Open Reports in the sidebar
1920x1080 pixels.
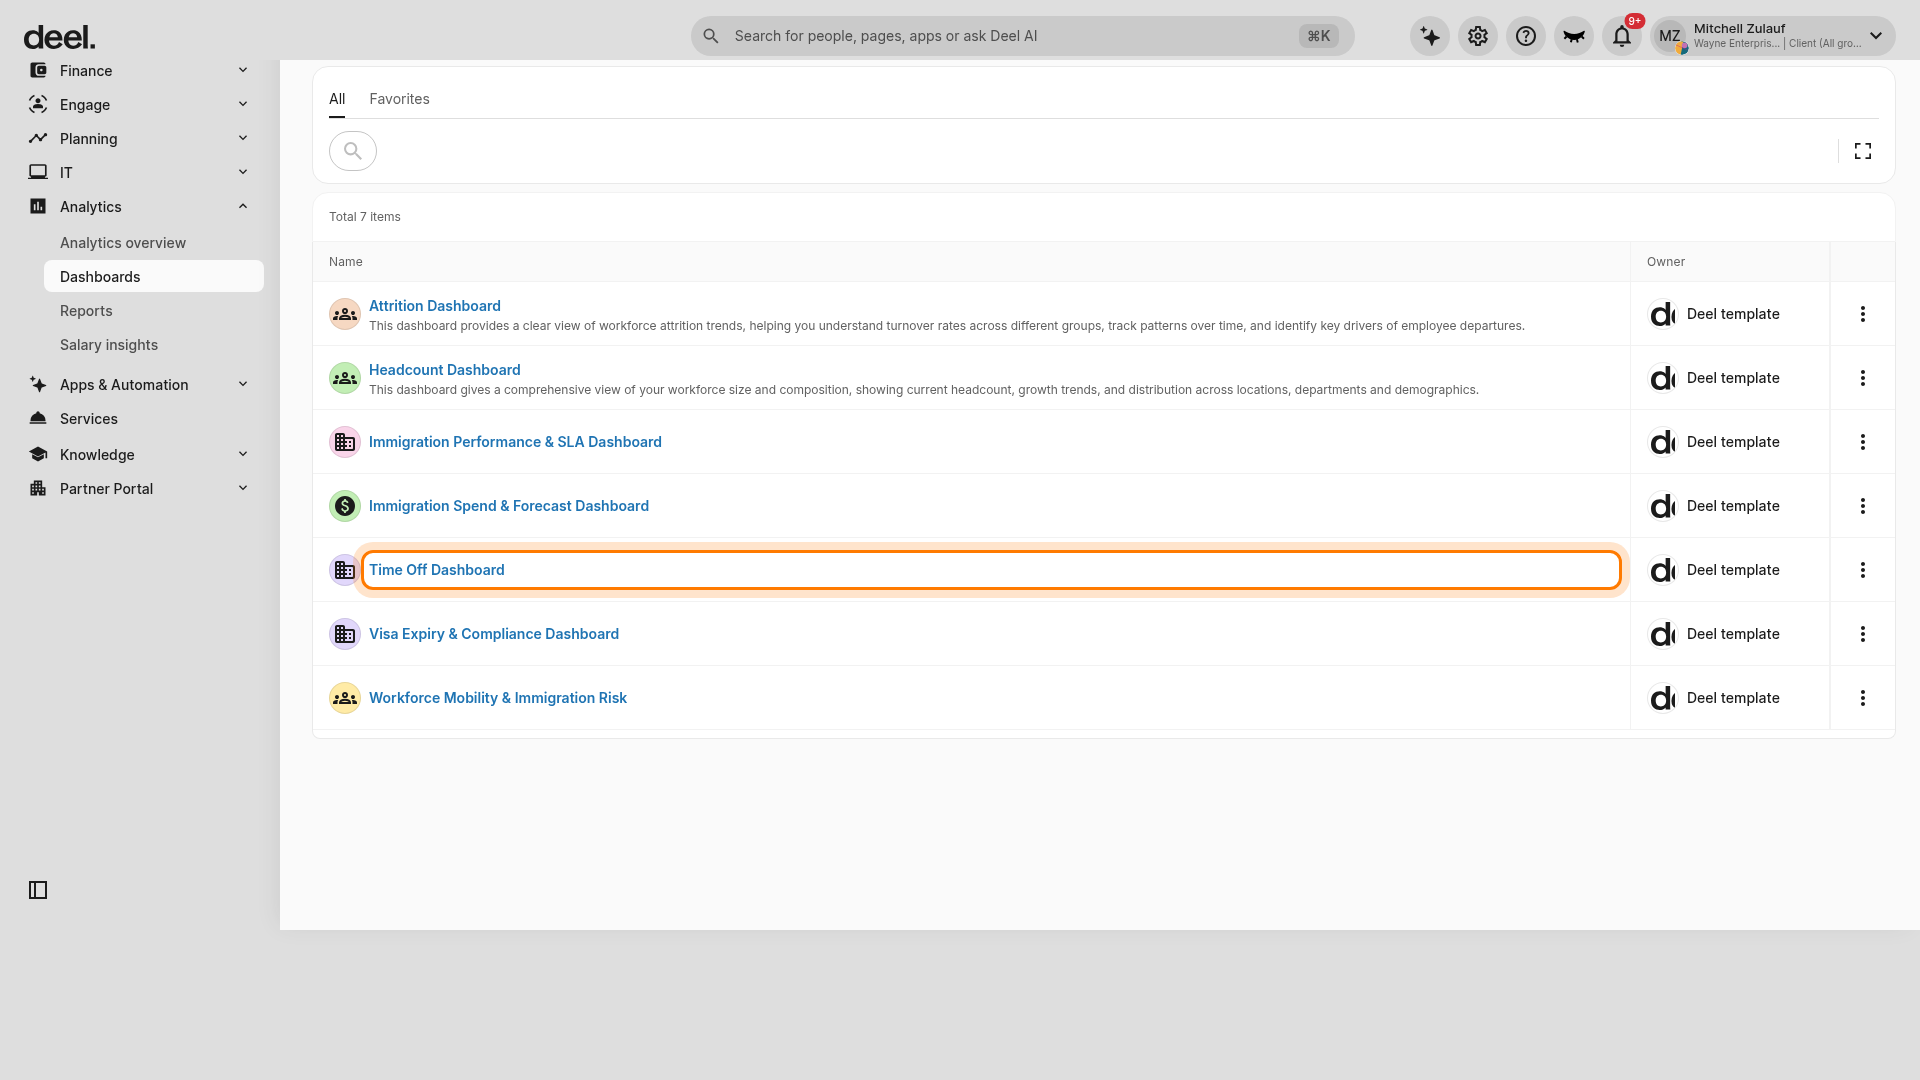click(86, 311)
